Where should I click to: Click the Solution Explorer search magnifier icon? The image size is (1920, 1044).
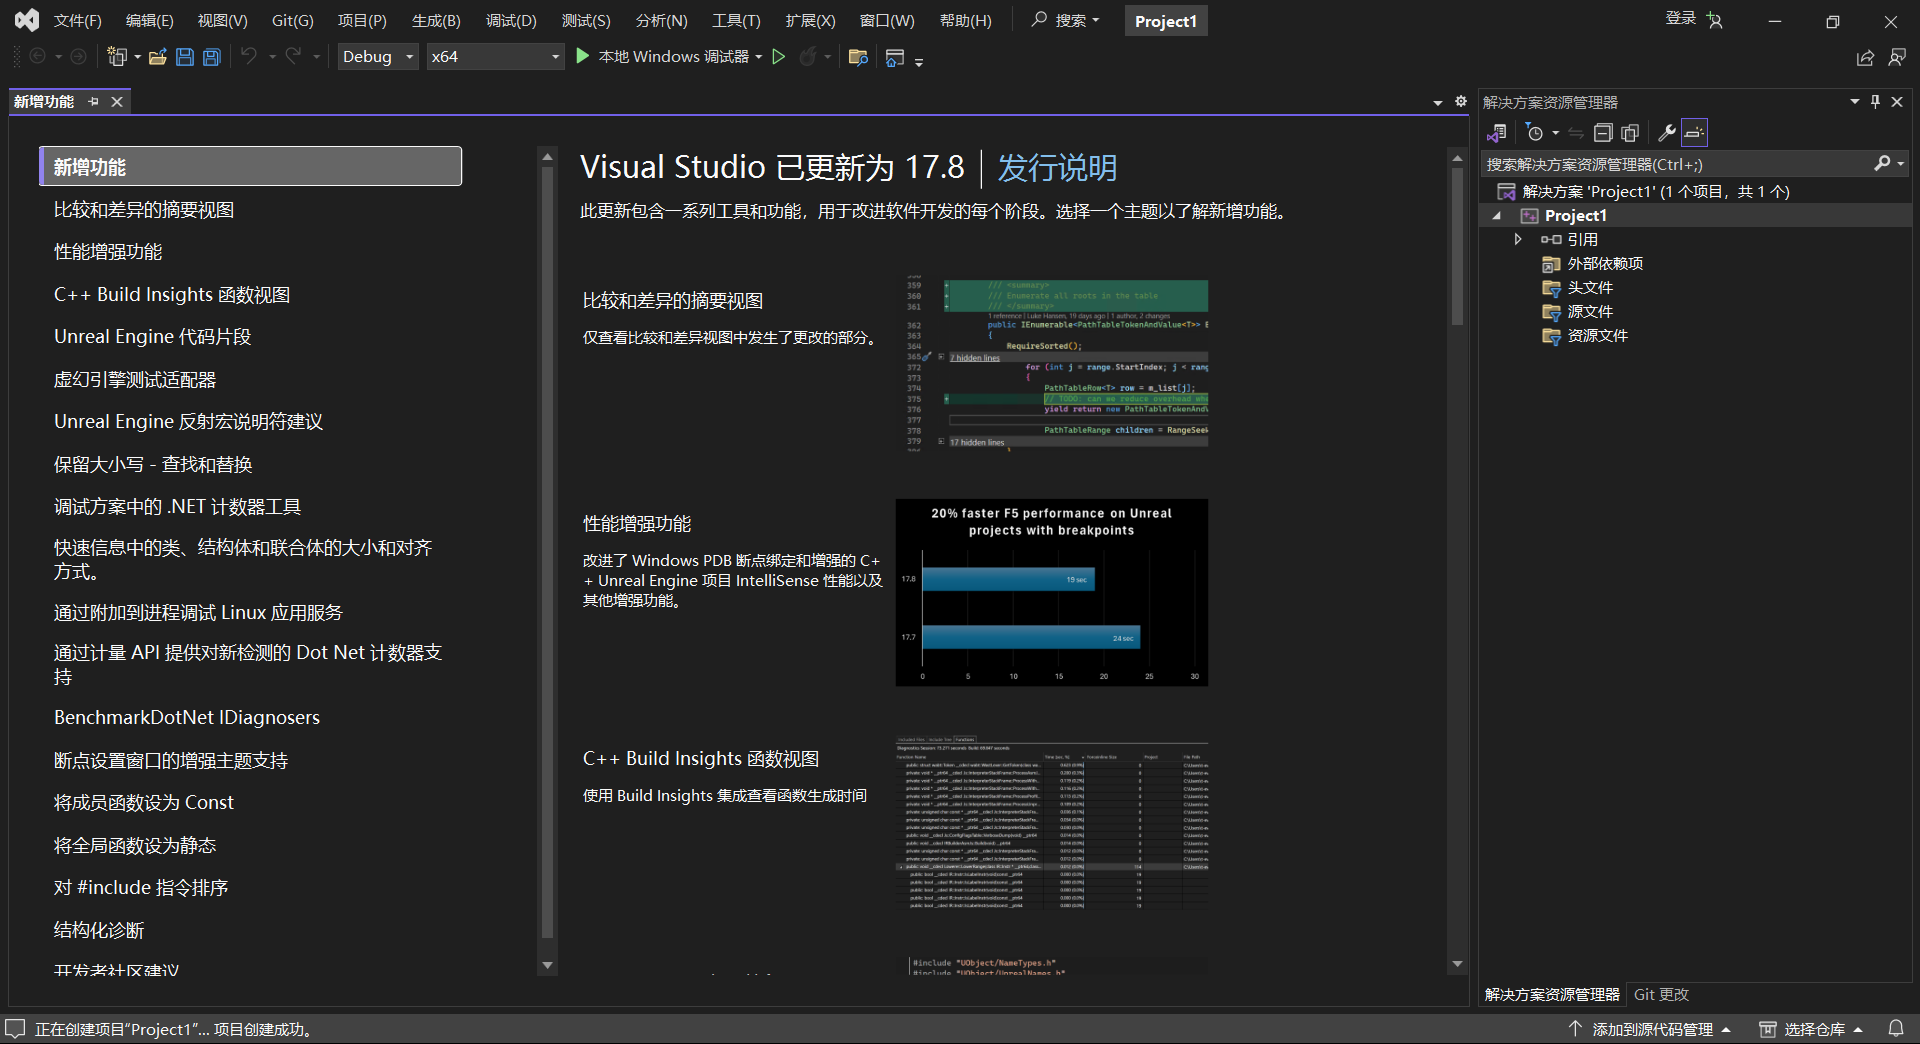1882,163
